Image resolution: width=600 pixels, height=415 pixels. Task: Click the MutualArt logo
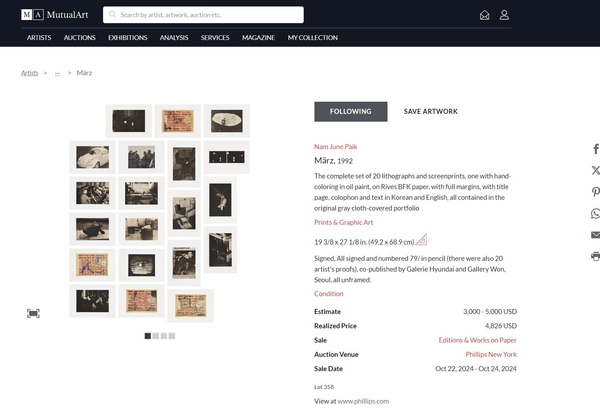pyautogui.click(x=55, y=15)
